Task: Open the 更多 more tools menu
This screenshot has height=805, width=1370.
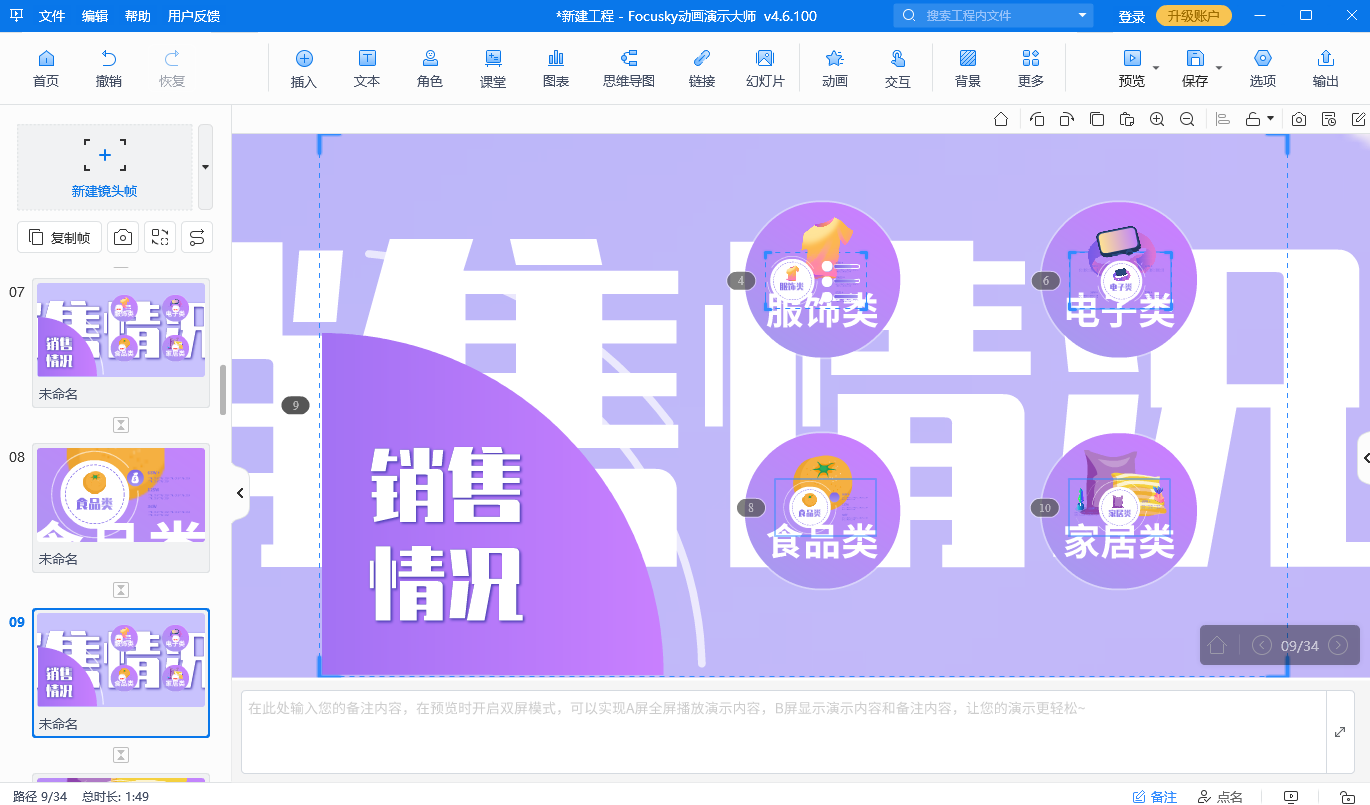Action: pyautogui.click(x=1031, y=69)
